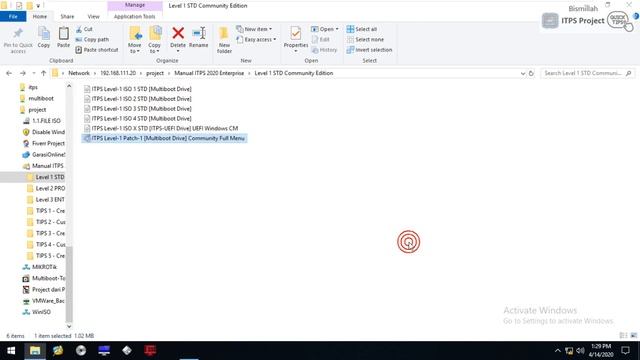Switch to large icons view in status bar
The image size is (640, 360).
pyautogui.click(x=634, y=336)
